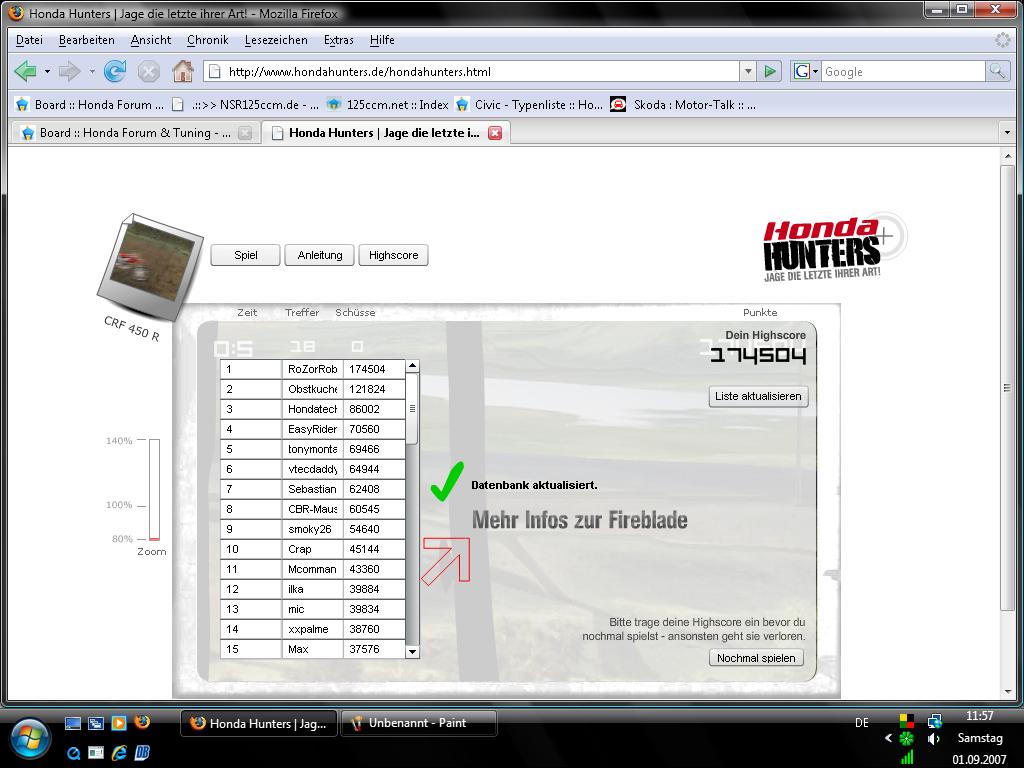Click the blue DB quick launch icon
Screen dimensions: 1024x768
click(142, 753)
